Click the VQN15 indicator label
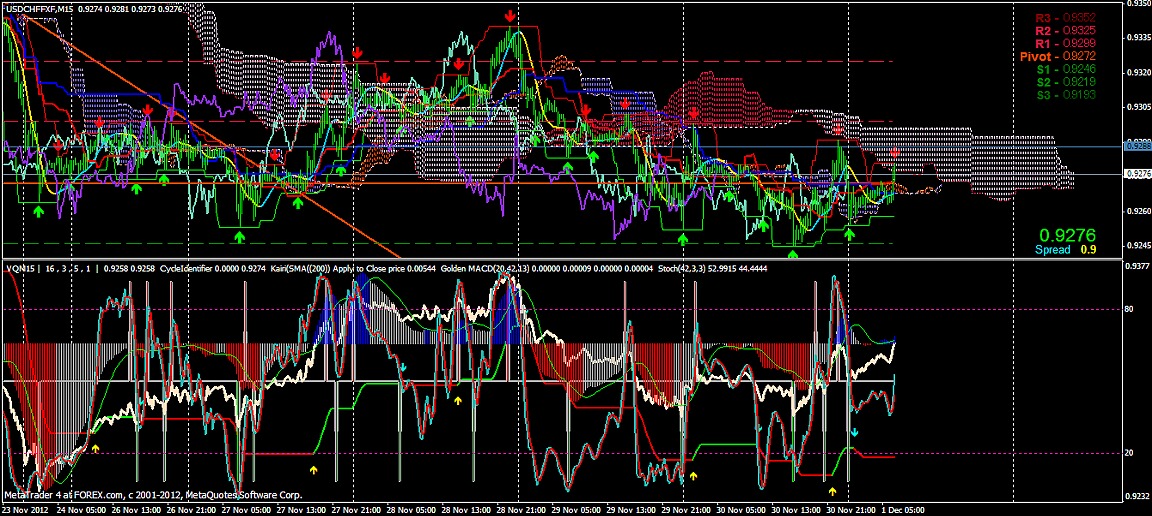Screen dimensions: 1152x516 20,269
